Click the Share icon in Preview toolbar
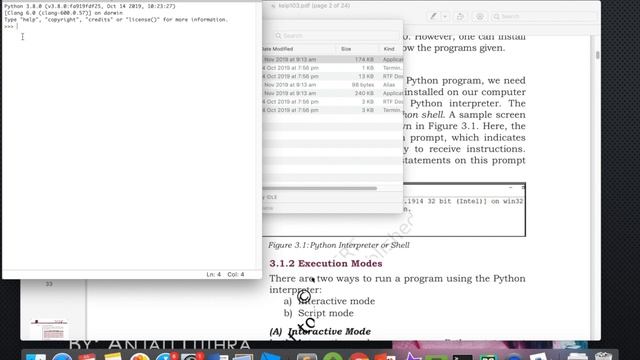Image resolution: width=640 pixels, height=360 pixels. tap(460, 16)
